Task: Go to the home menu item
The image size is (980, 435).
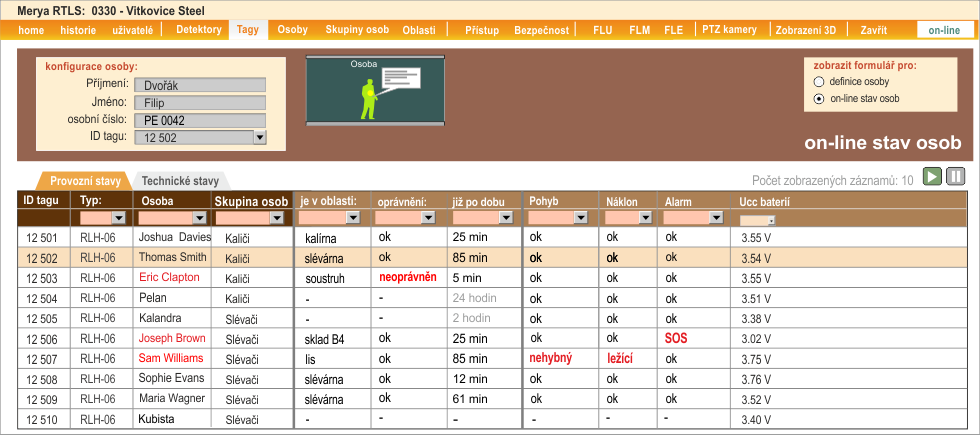Action: coord(31,30)
